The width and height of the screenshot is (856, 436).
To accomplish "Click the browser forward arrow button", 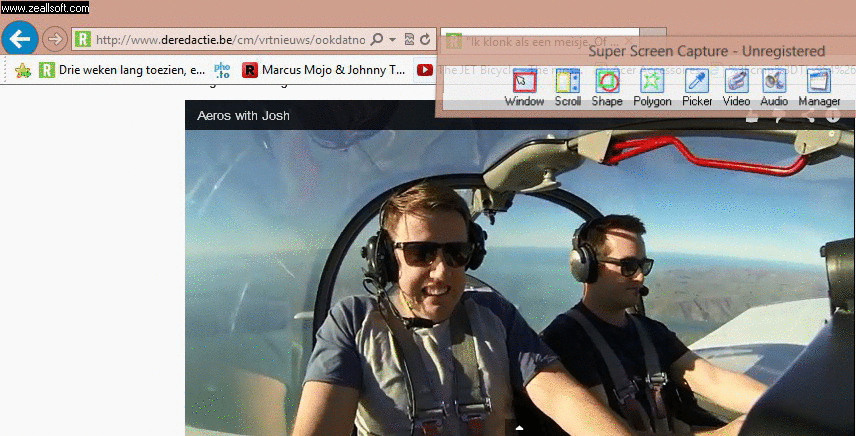I will point(55,39).
